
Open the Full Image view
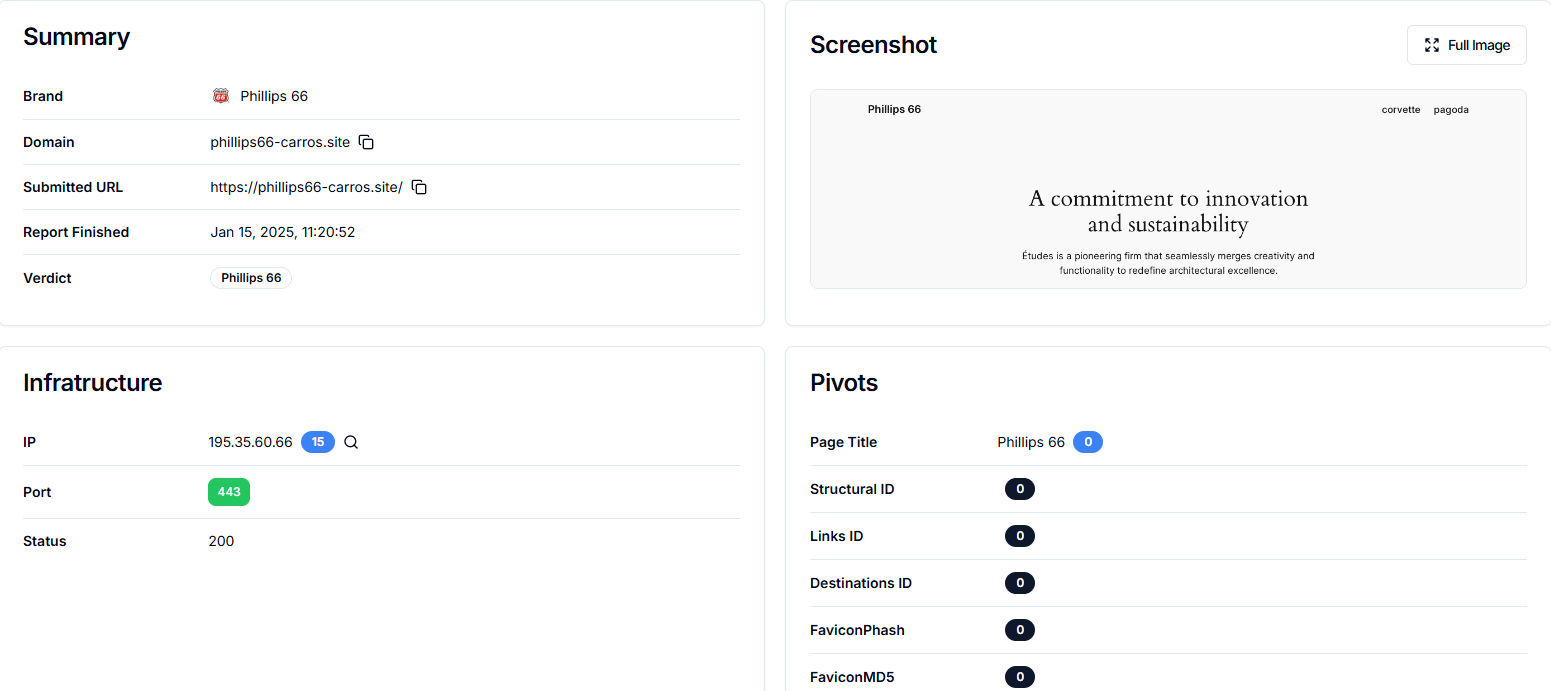(1466, 45)
